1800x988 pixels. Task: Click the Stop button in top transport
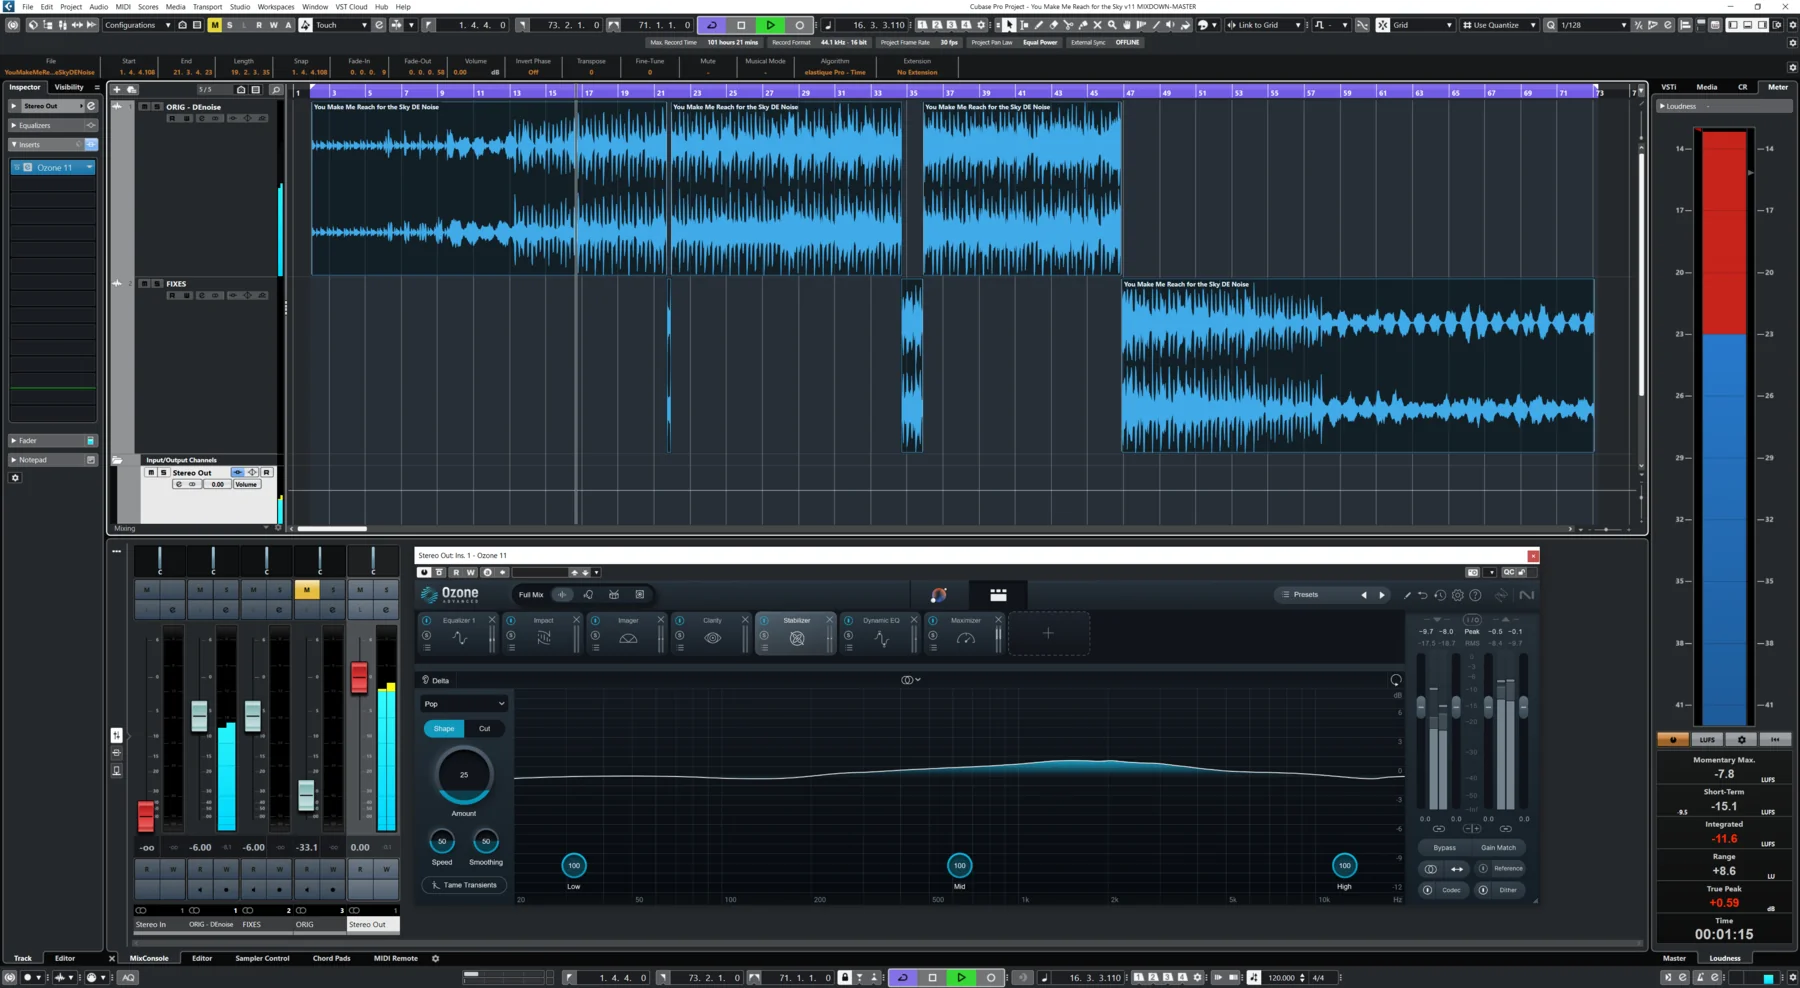pos(741,25)
